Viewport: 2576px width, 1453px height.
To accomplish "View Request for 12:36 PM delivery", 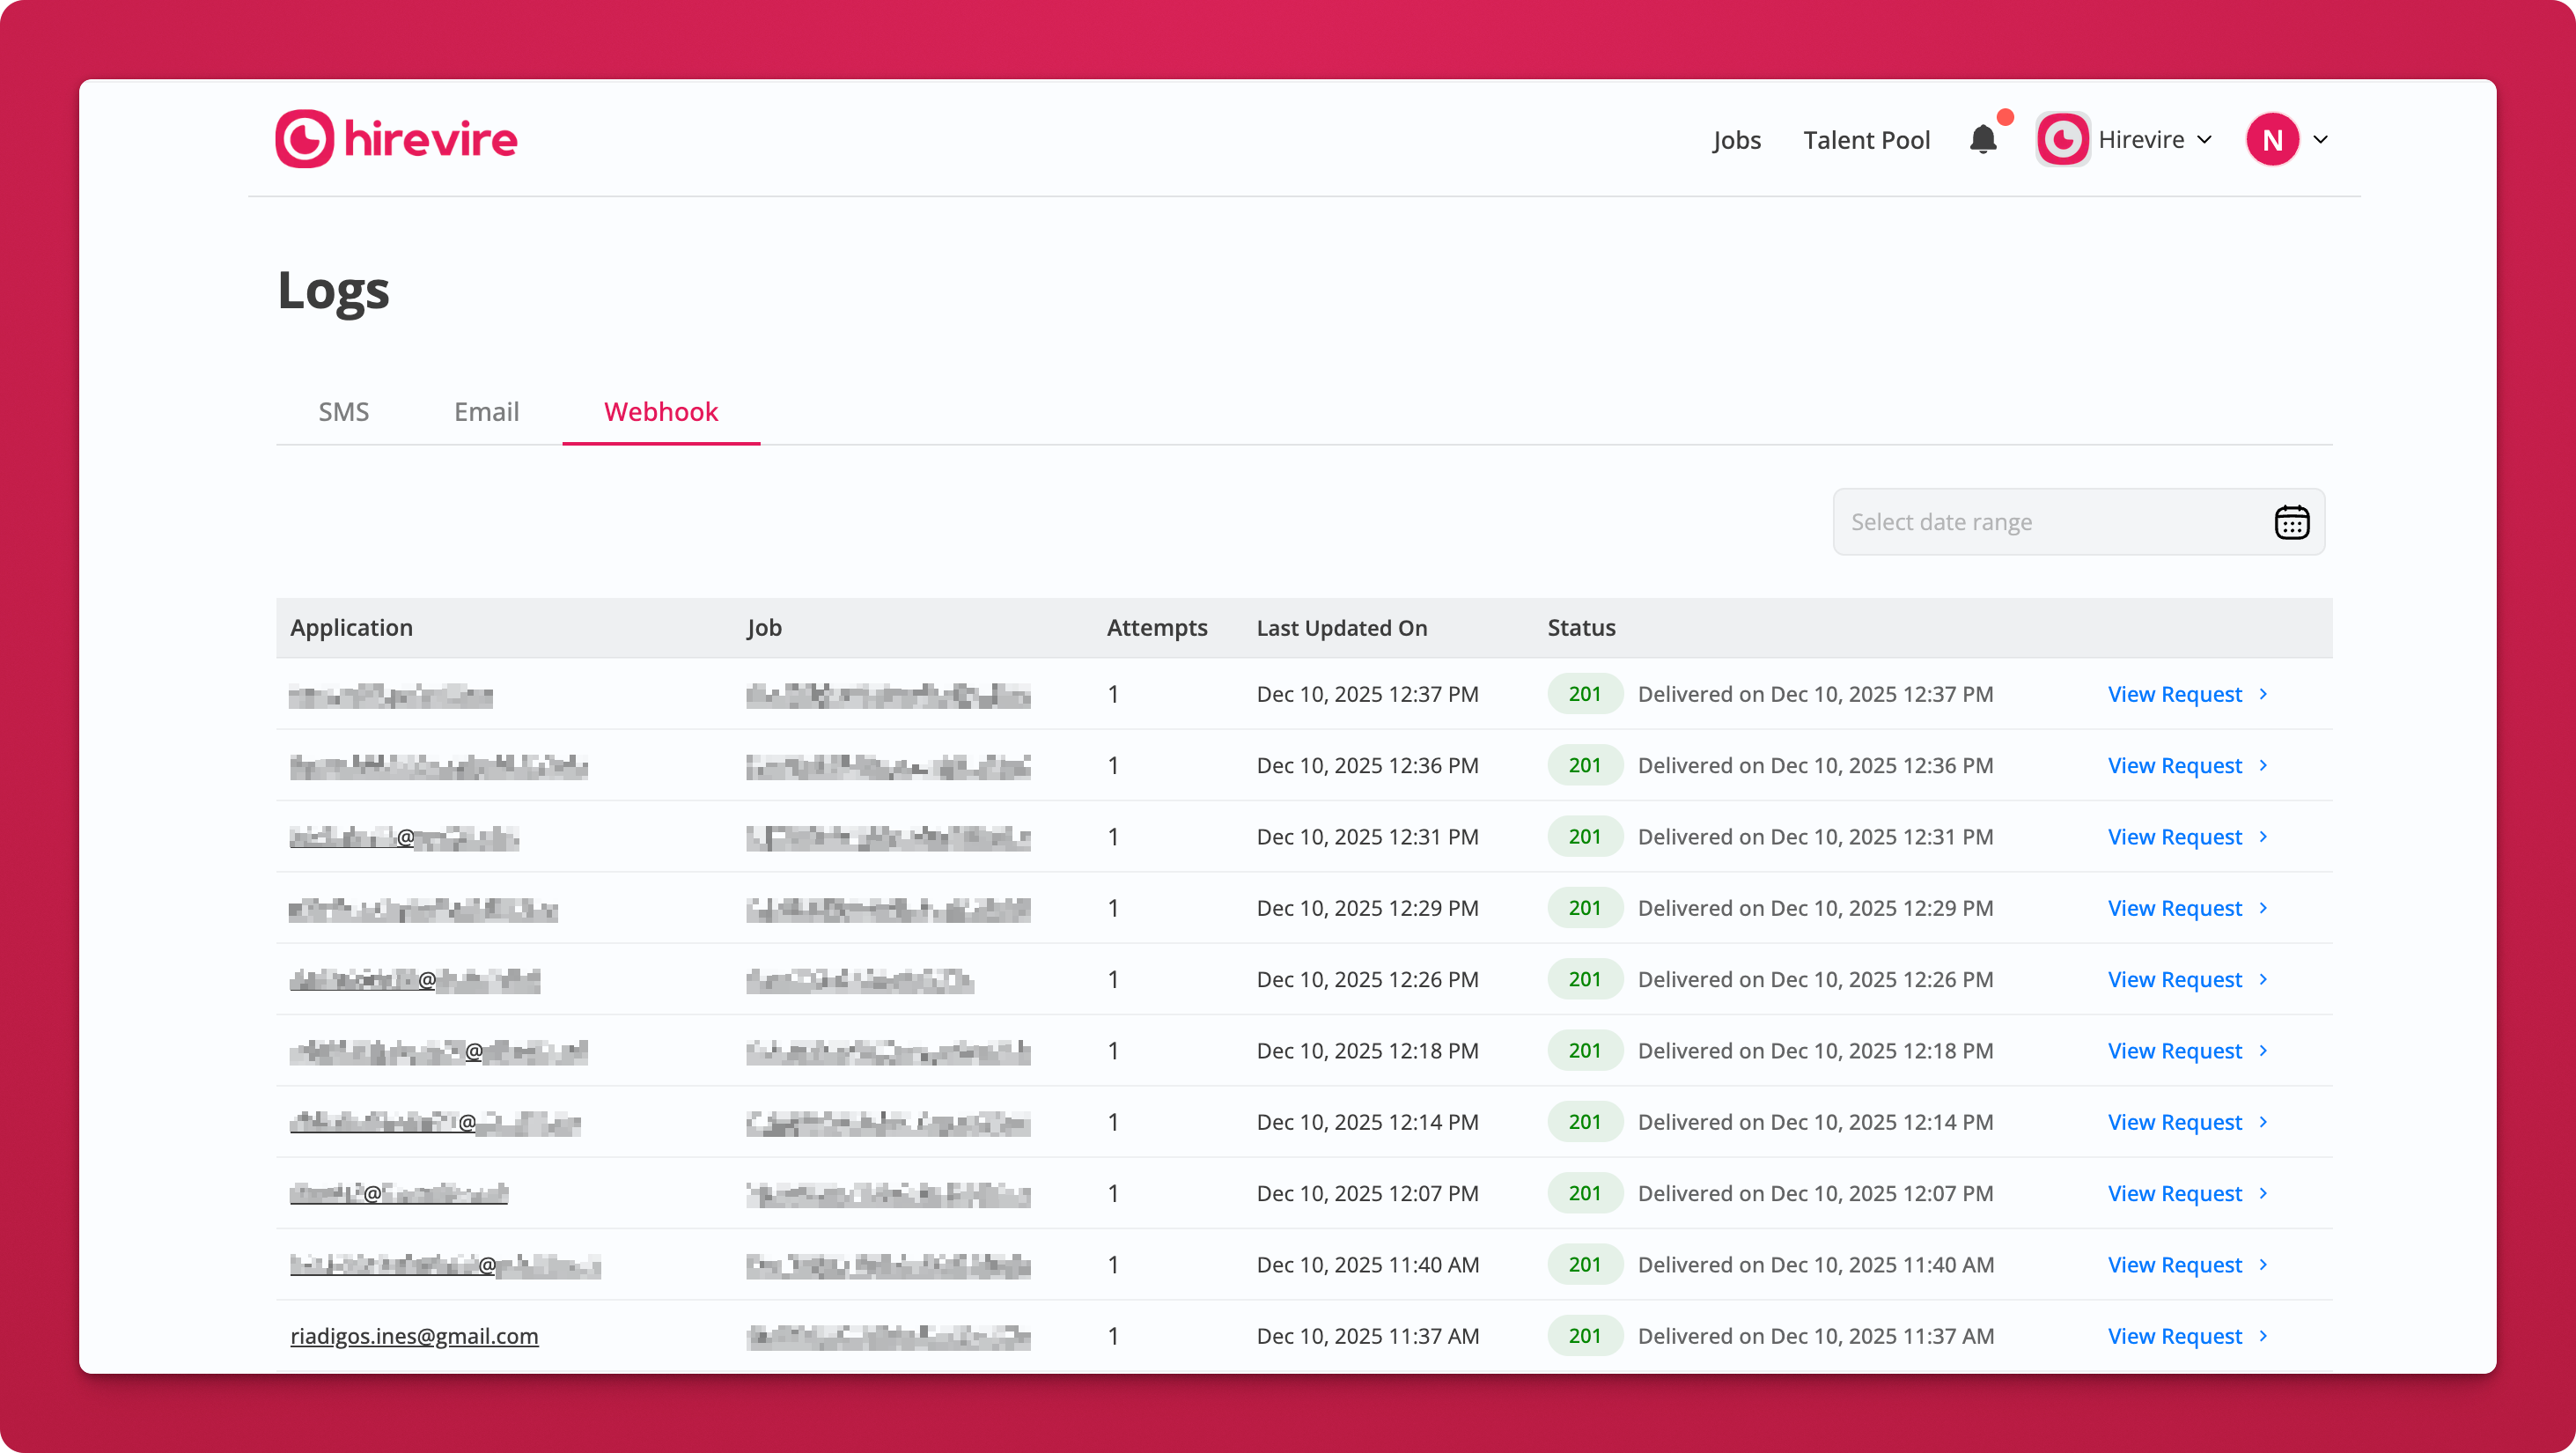I will [x=2174, y=765].
